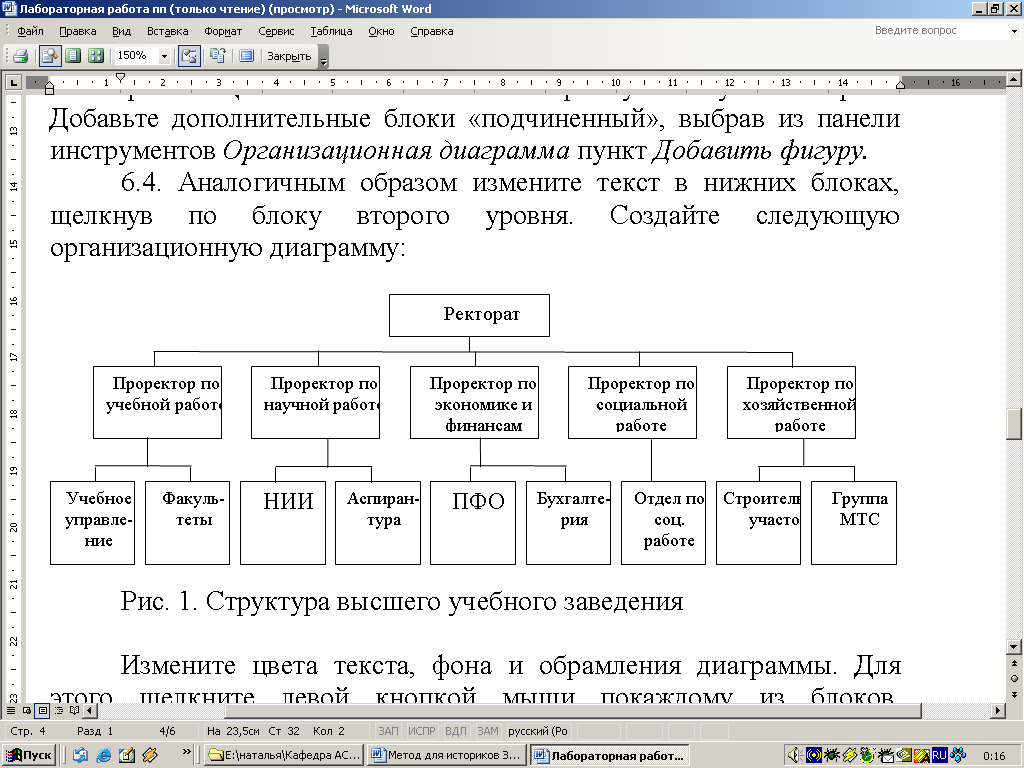Switch to Reading Layout view icon
The height and width of the screenshot is (768, 1024).
pos(74,710)
